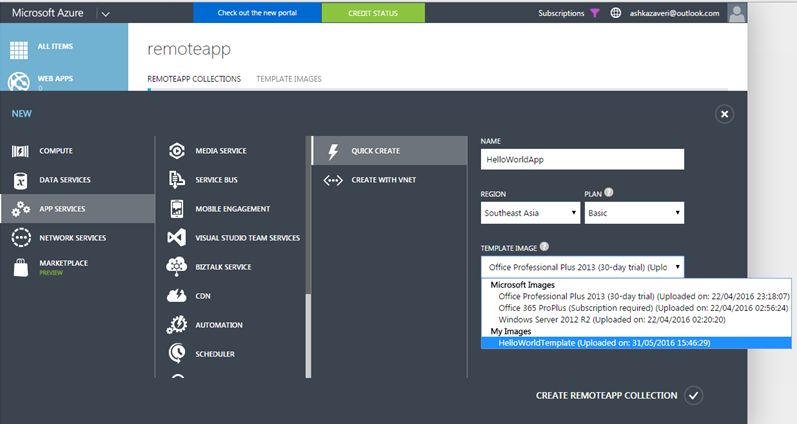Image resolution: width=797 pixels, height=424 pixels.
Task: Click the Automation gear icon
Action: (x=177, y=325)
